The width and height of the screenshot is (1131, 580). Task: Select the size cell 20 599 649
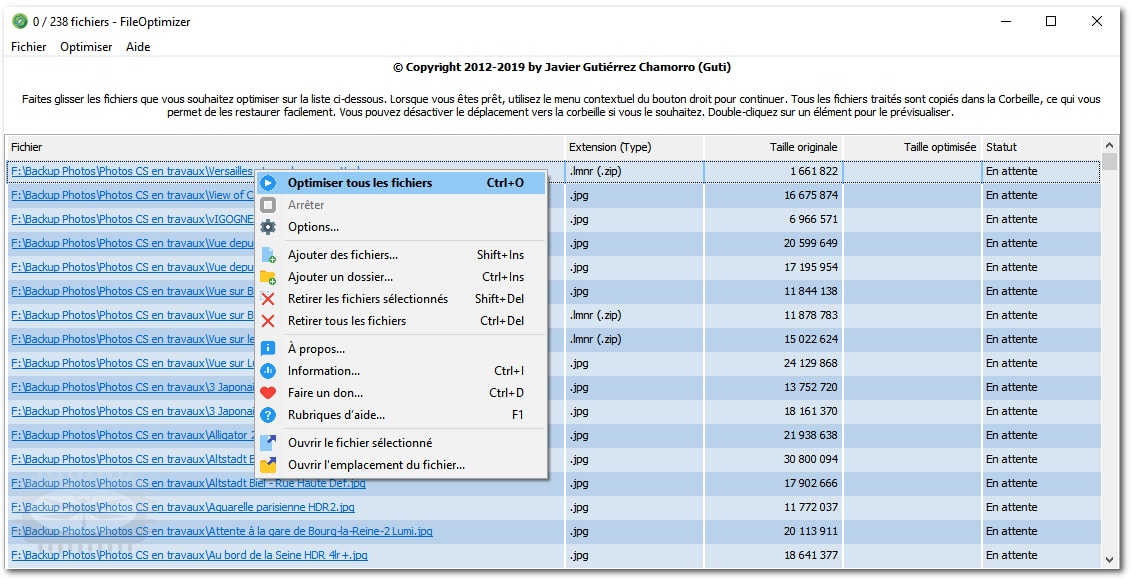point(773,243)
